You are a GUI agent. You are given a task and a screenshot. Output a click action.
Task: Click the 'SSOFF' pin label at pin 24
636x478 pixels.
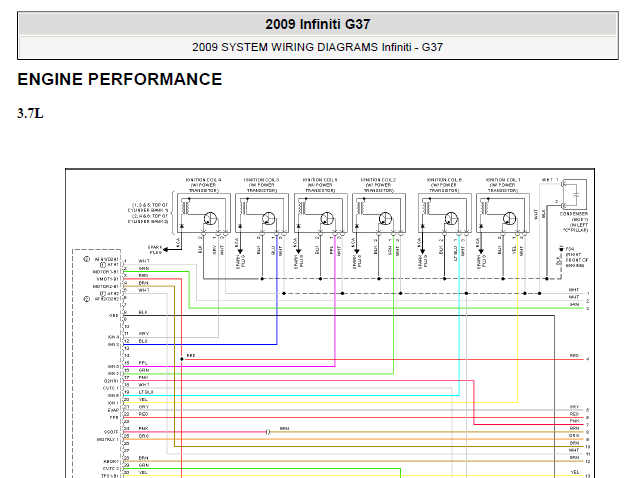pyautogui.click(x=112, y=432)
